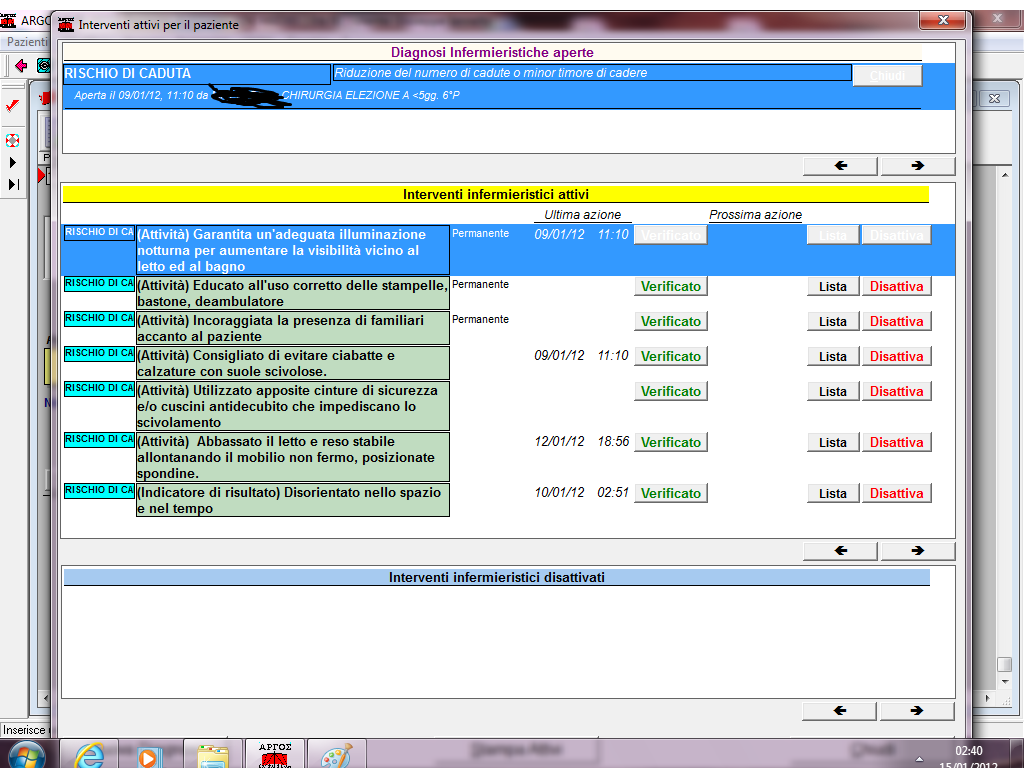Click Verificato for illuminazione notturna activity
The image size is (1024, 768).
tap(671, 235)
